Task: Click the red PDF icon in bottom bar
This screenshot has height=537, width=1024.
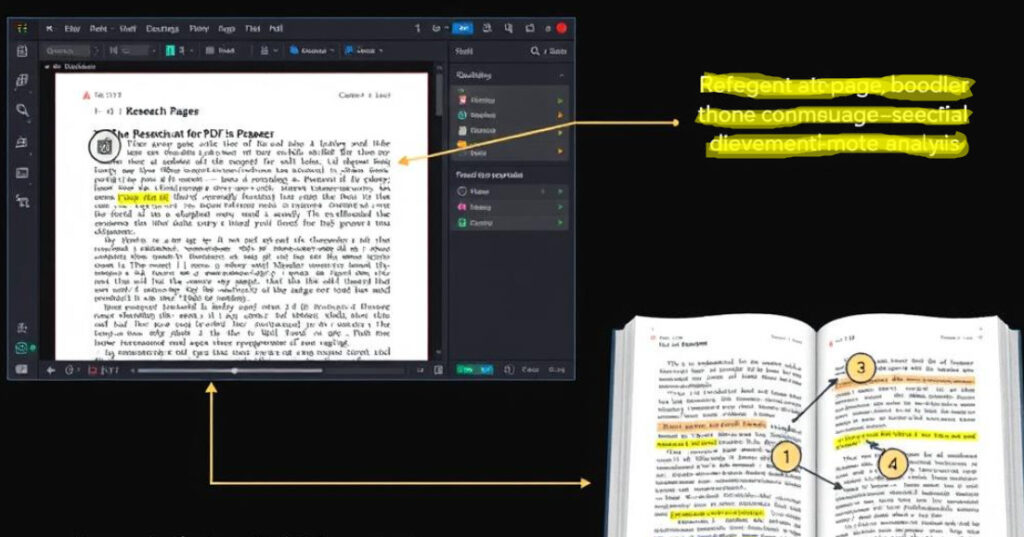Action: pyautogui.click(x=93, y=370)
